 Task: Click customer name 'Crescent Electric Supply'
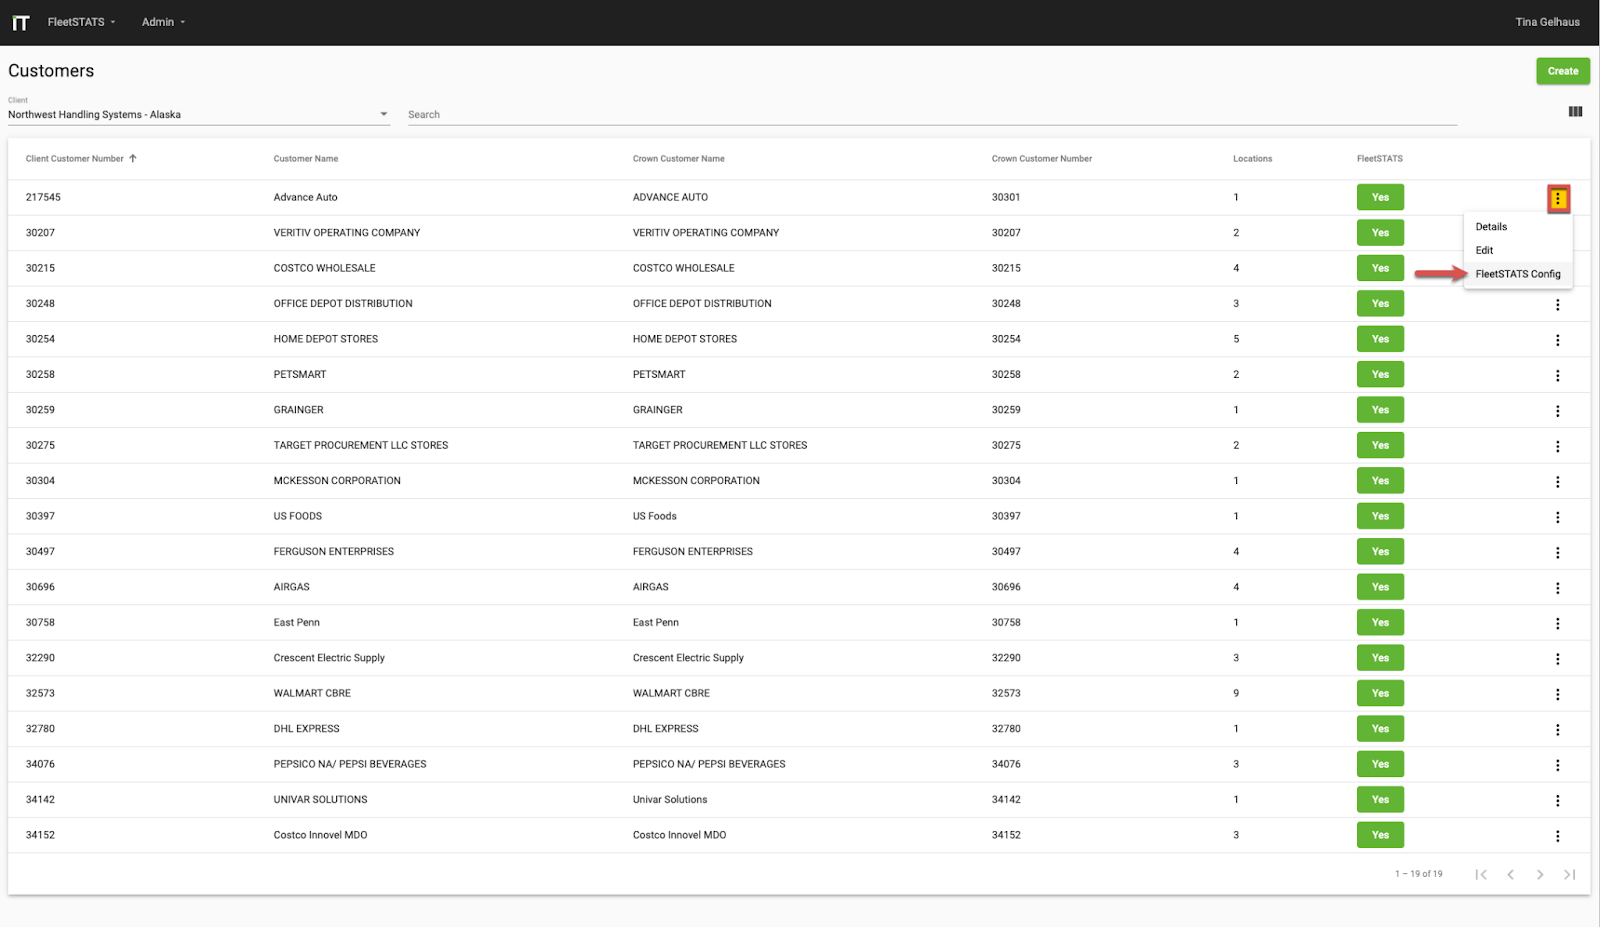click(x=329, y=658)
